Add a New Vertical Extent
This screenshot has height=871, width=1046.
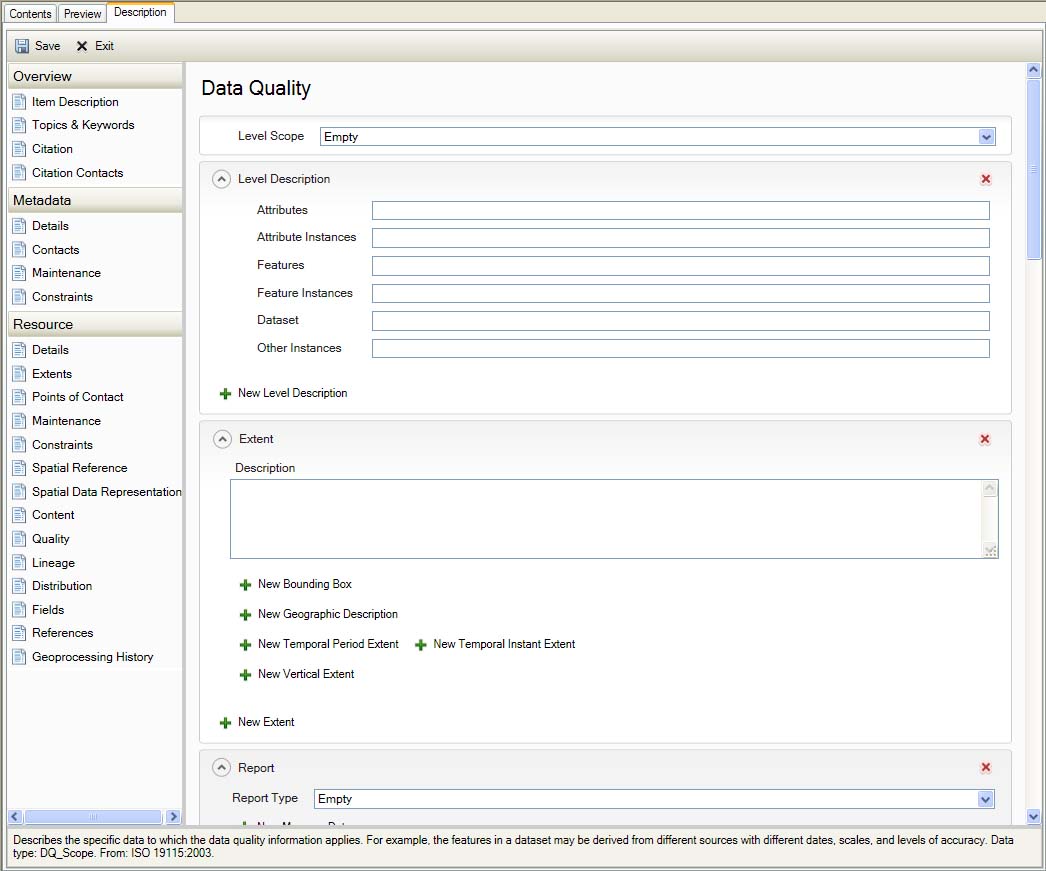305,675
